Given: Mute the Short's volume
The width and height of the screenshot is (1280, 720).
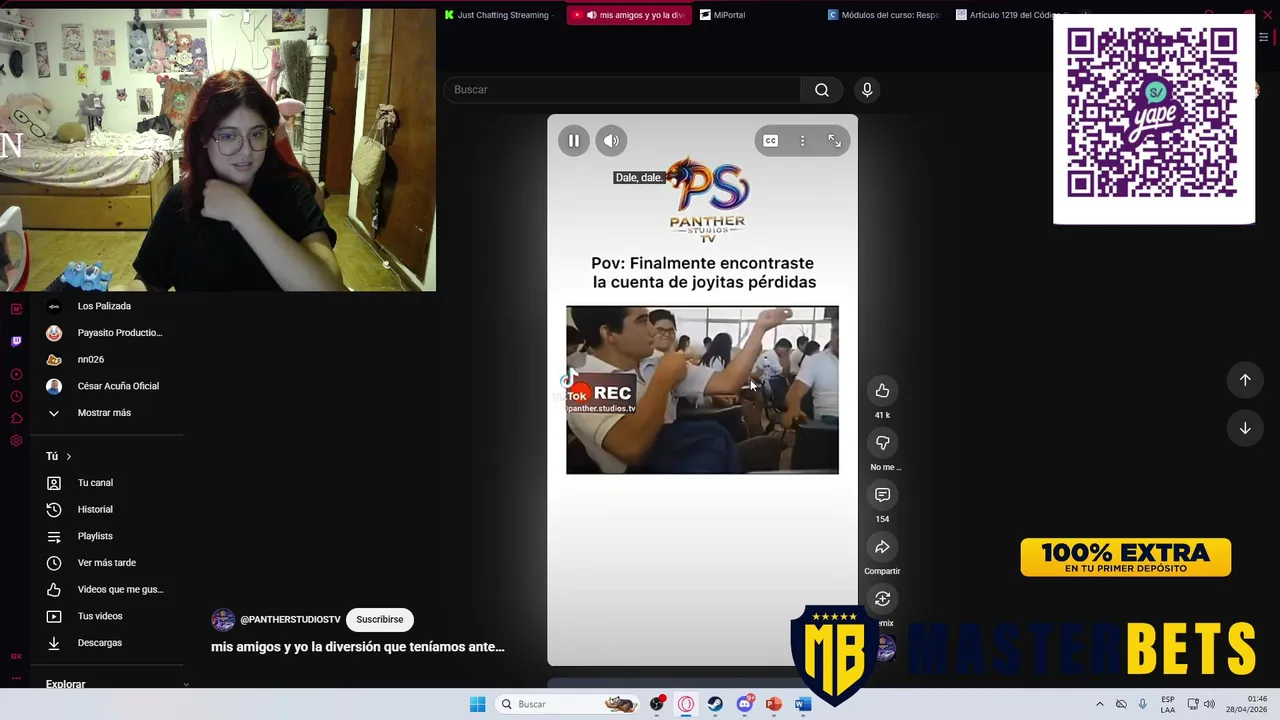Looking at the screenshot, I should point(611,141).
